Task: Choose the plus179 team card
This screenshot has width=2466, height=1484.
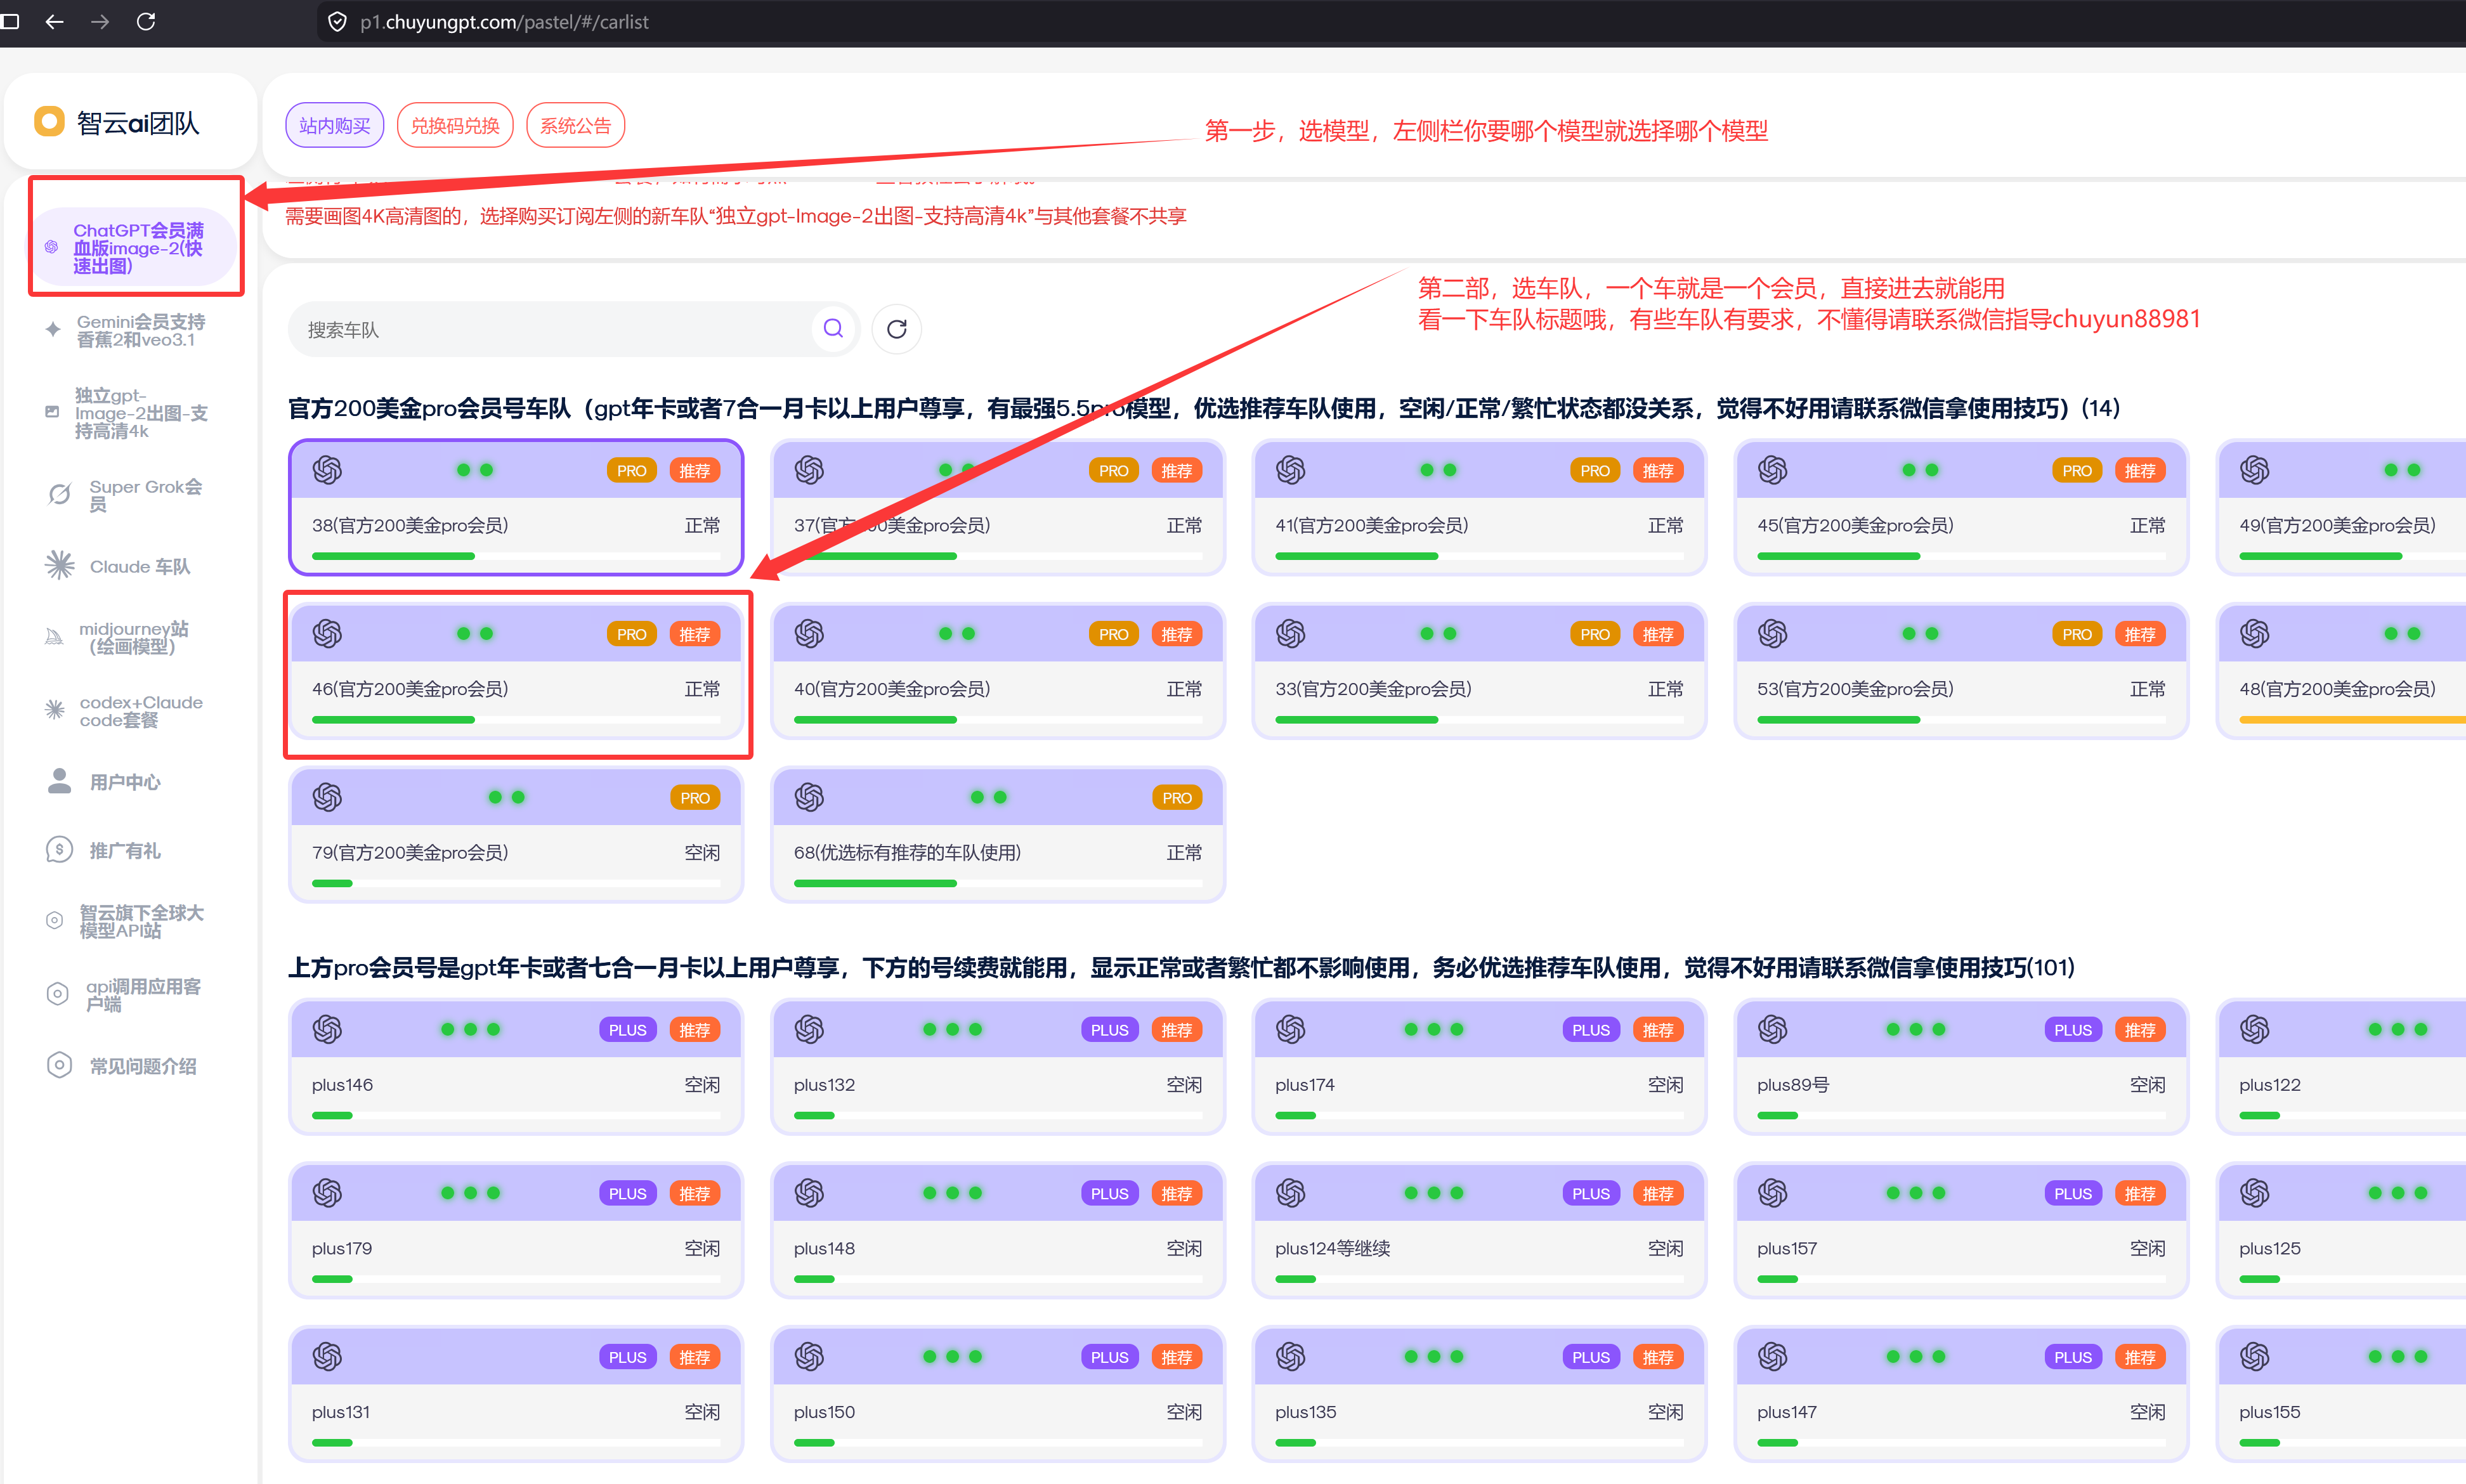Action: pos(516,1231)
